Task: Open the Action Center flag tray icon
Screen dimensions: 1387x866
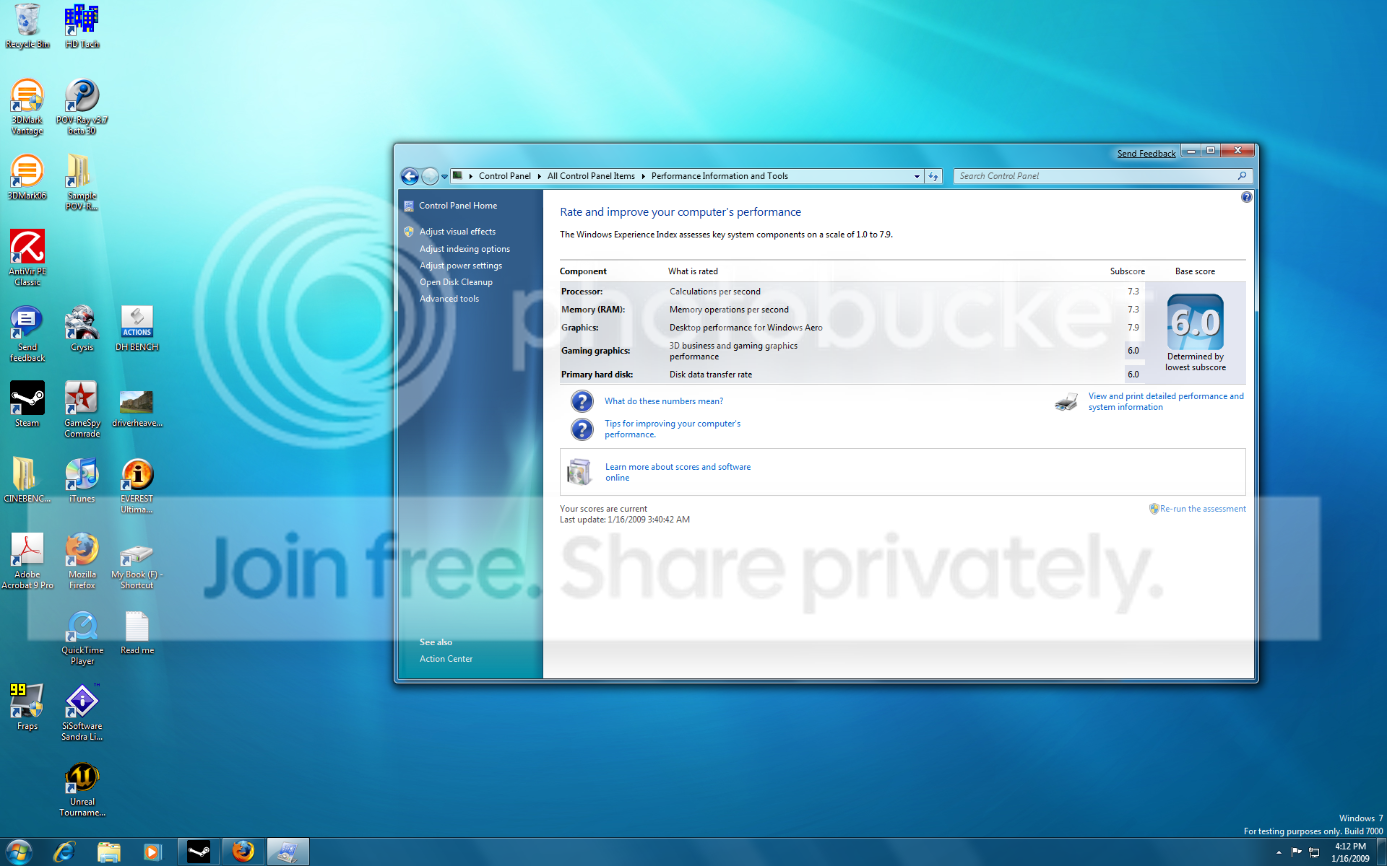Action: (x=1297, y=852)
